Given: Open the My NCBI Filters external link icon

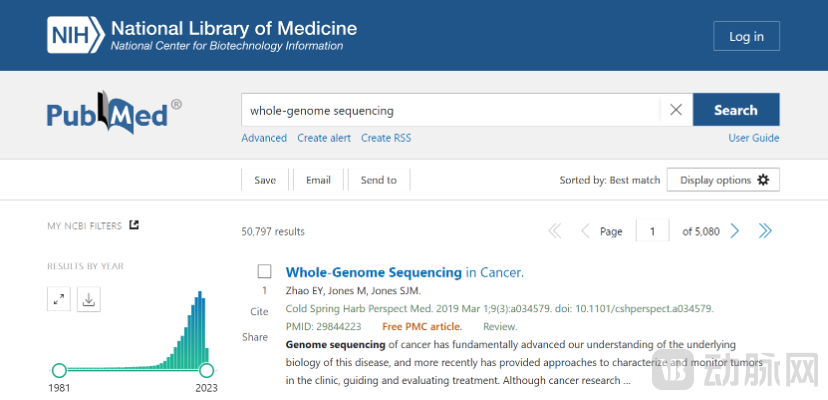Looking at the screenshot, I should point(135,225).
